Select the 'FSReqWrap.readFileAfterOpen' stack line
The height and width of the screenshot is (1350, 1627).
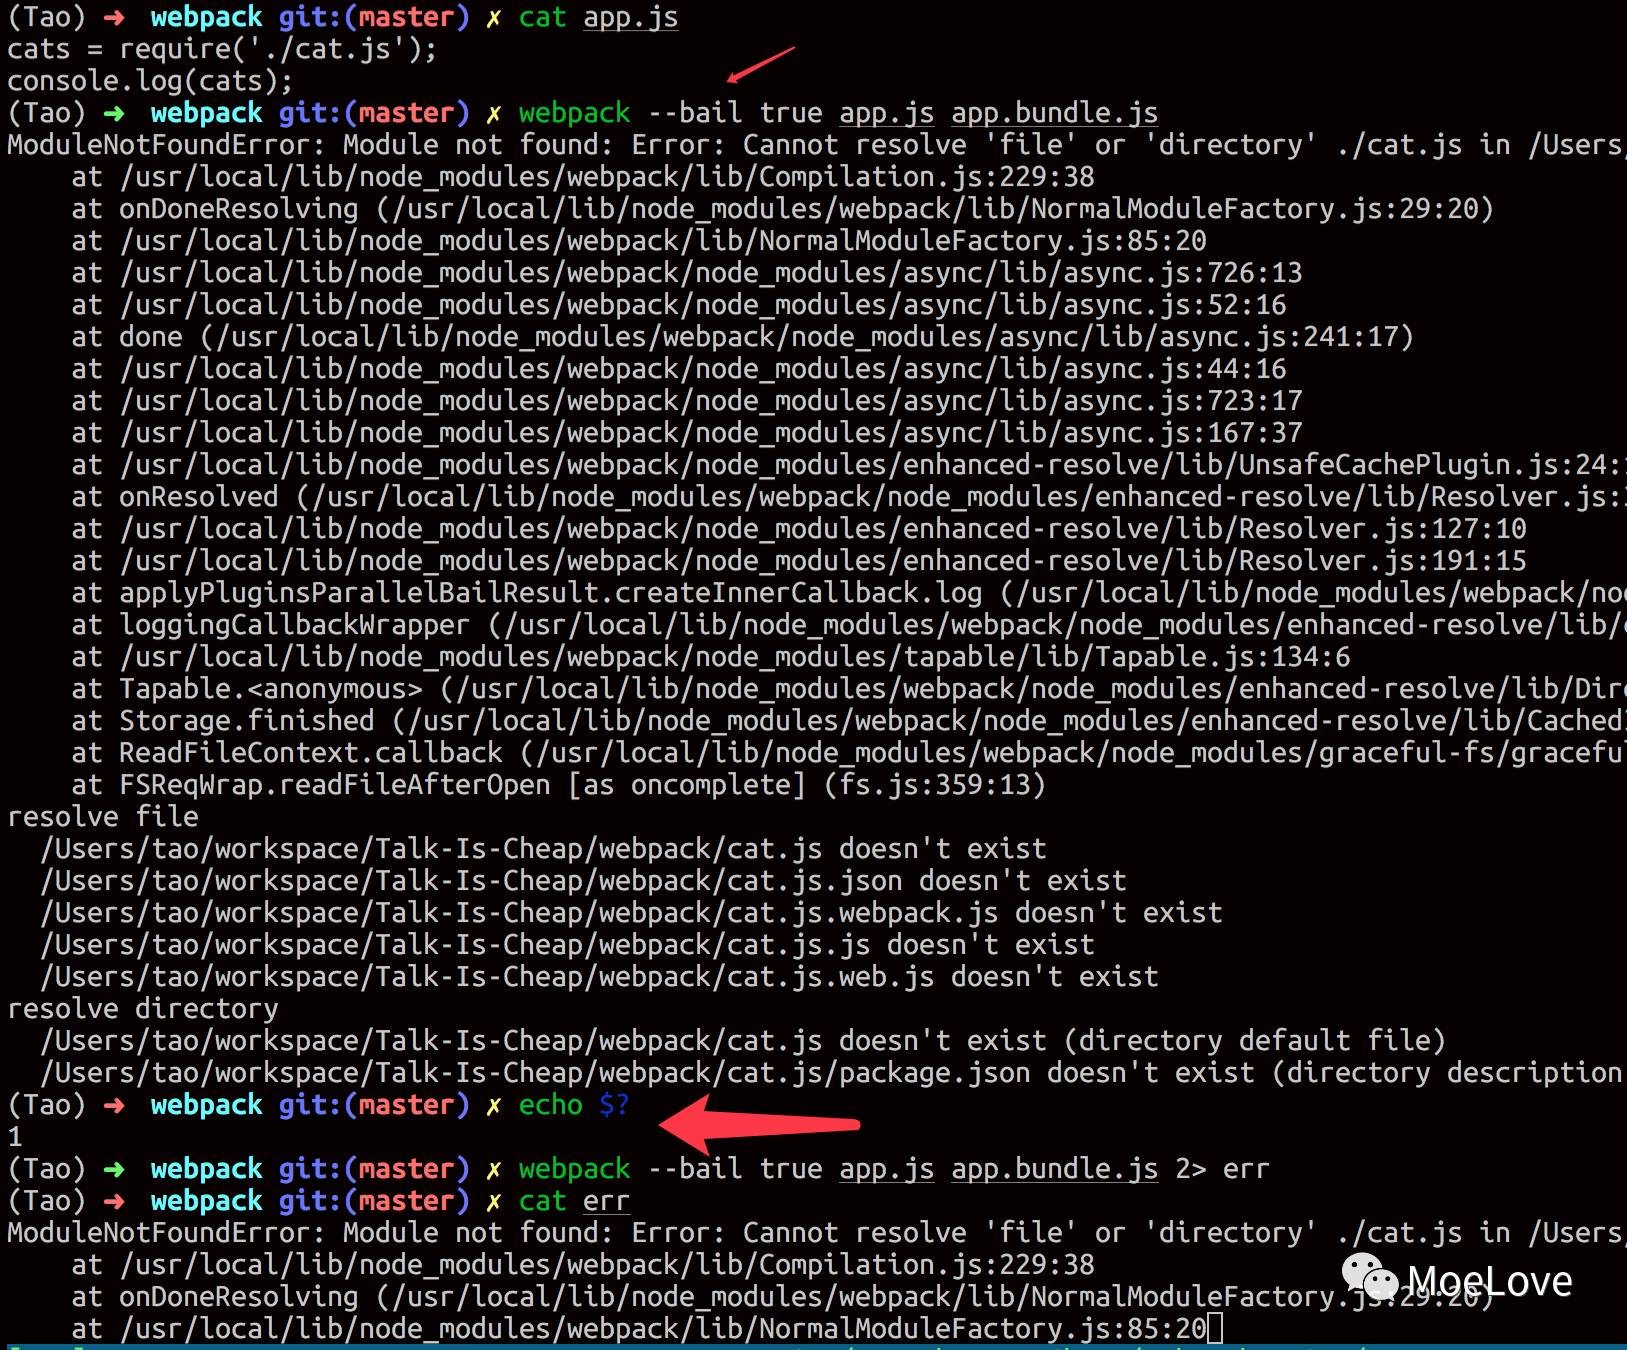(559, 785)
